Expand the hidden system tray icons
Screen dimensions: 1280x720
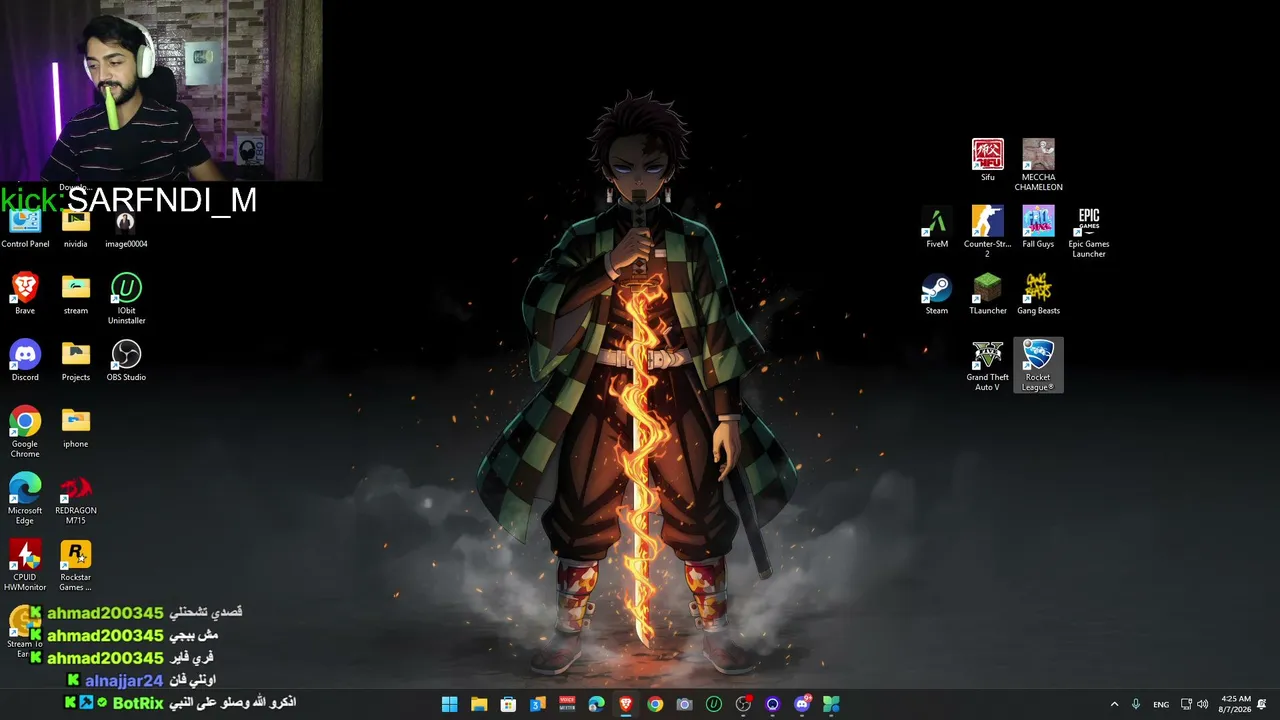pyautogui.click(x=1114, y=705)
